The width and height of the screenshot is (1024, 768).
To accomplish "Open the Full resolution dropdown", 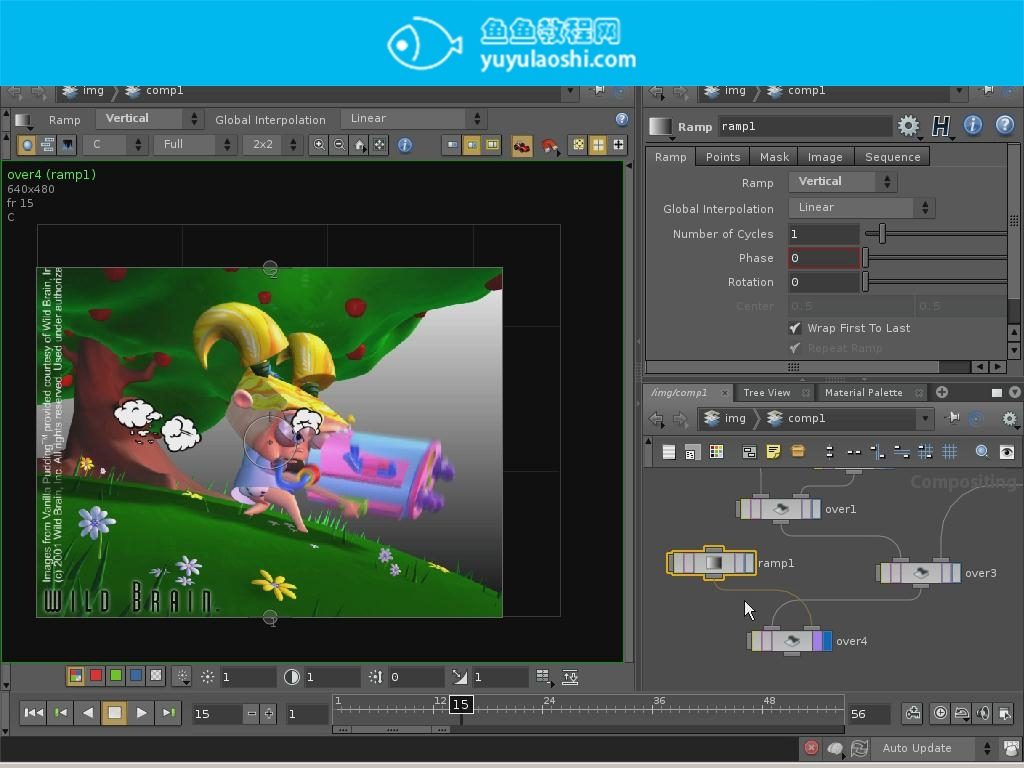I will 194,144.
